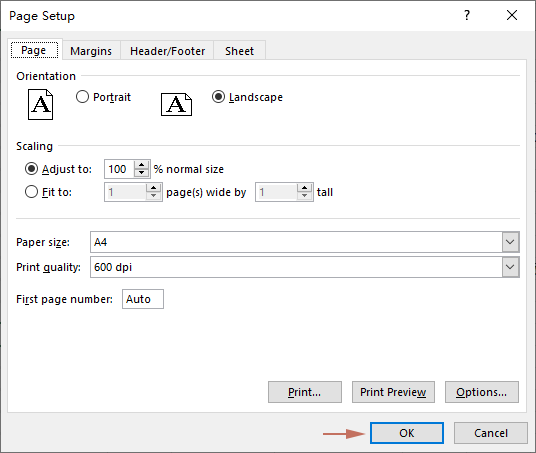536x453 pixels.
Task: Select the Adjust to scaling option
Action: click(31, 169)
